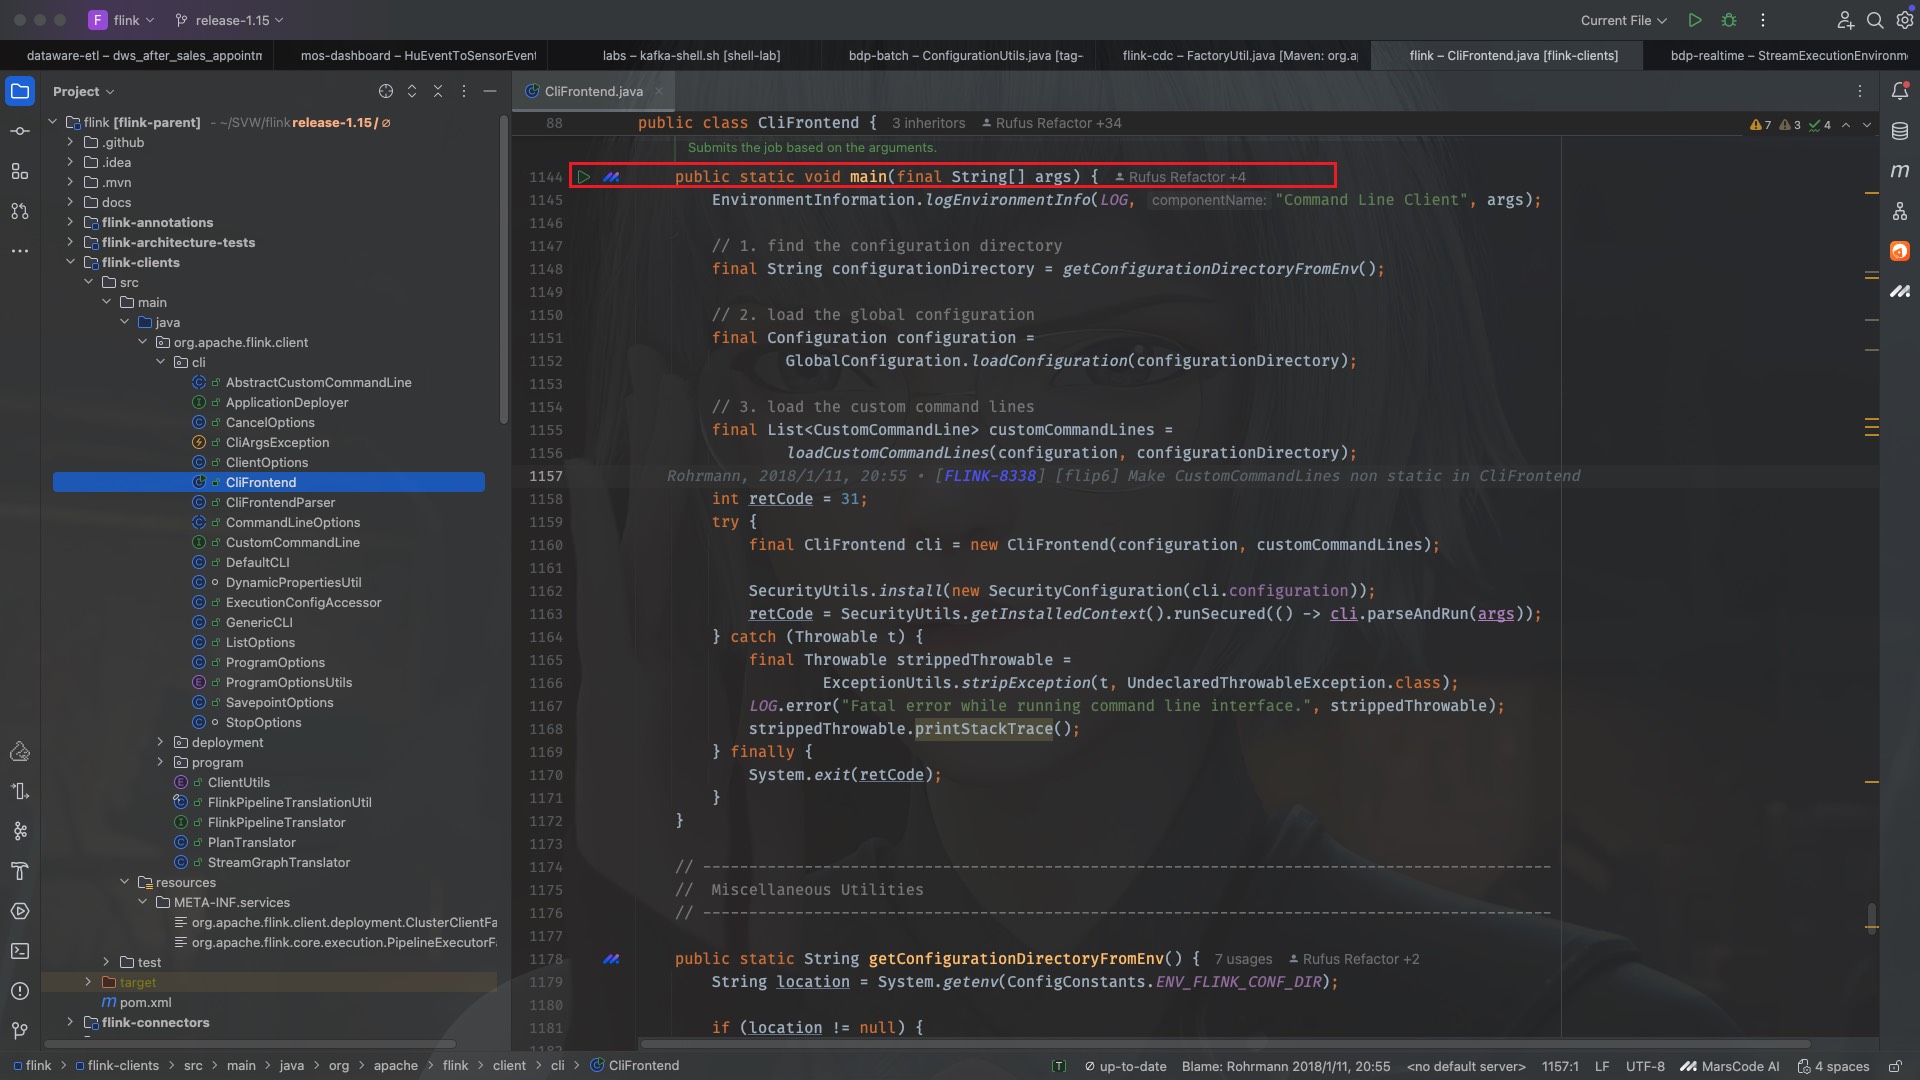Image resolution: width=1920 pixels, height=1080 pixels.
Task: Expand the flink-annotations folder
Action: pyautogui.click(x=70, y=222)
